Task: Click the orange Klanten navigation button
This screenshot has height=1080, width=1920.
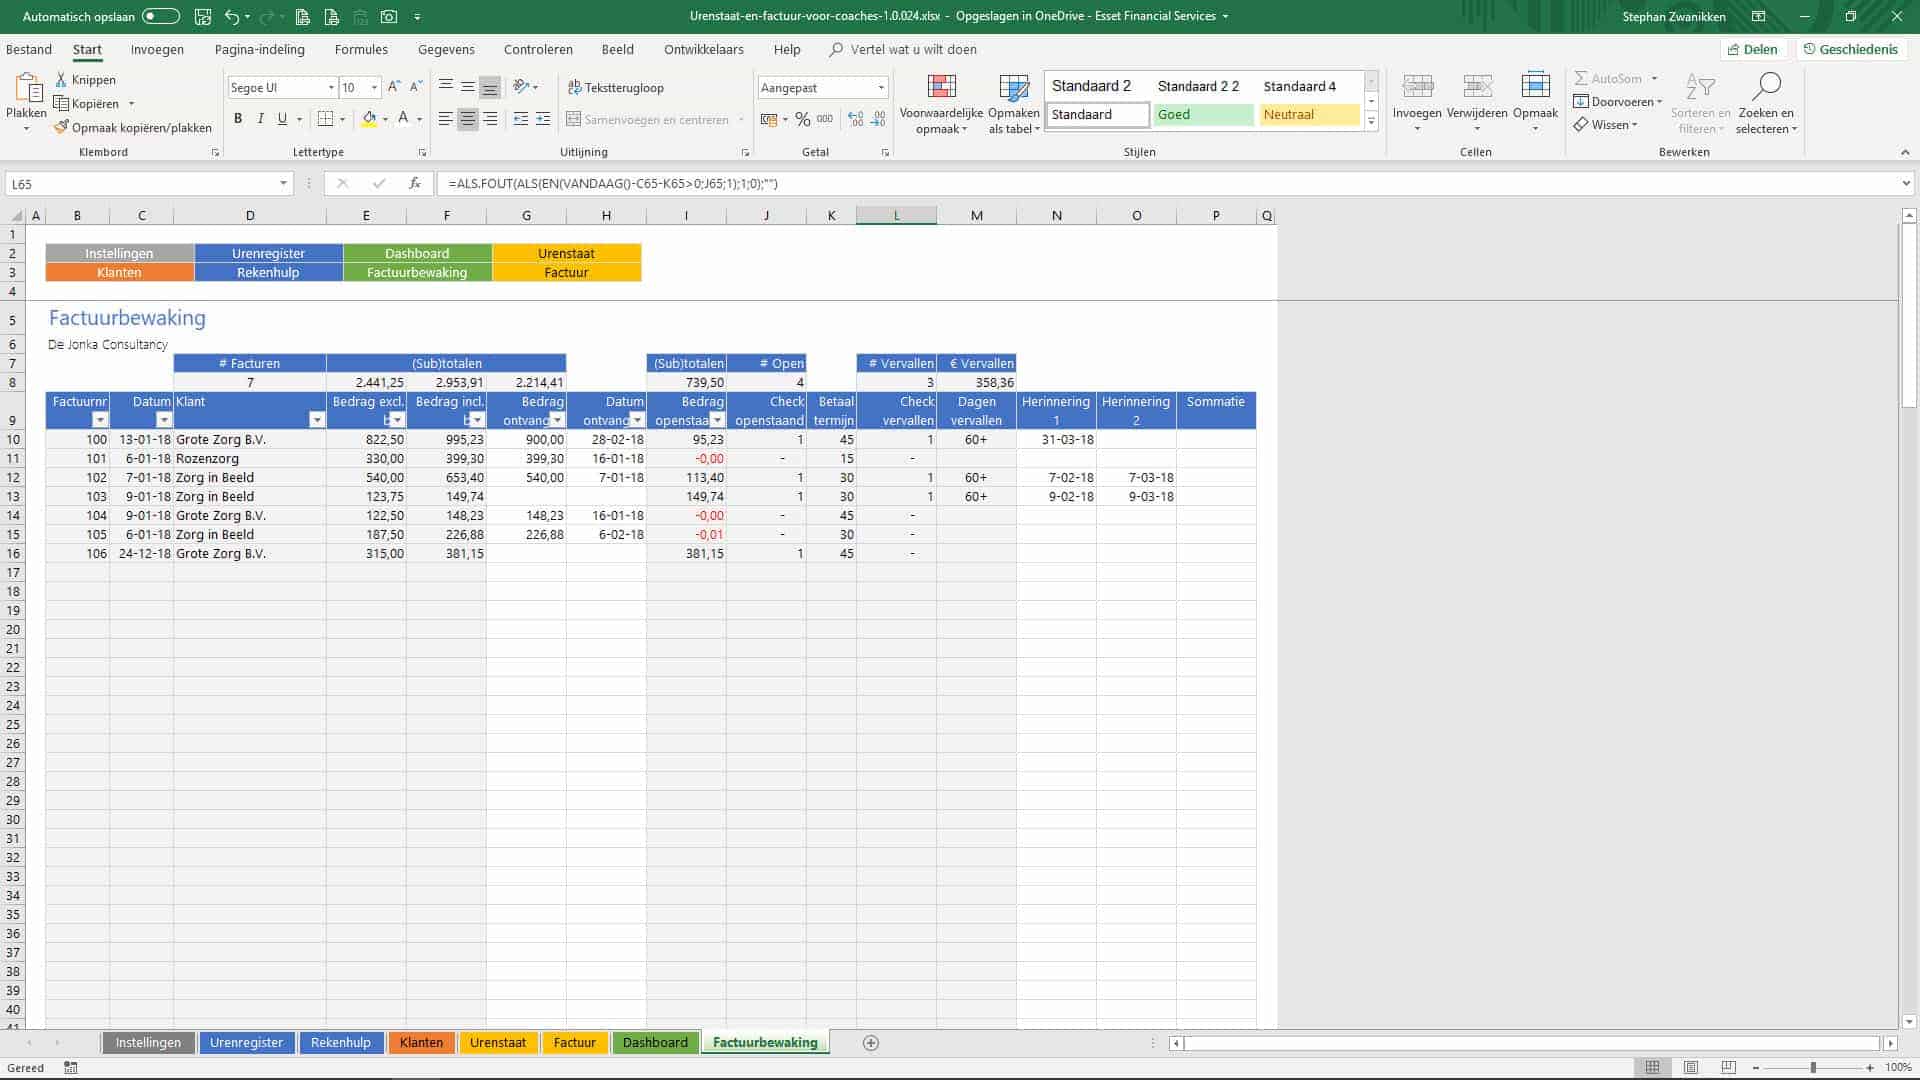Action: click(x=119, y=272)
